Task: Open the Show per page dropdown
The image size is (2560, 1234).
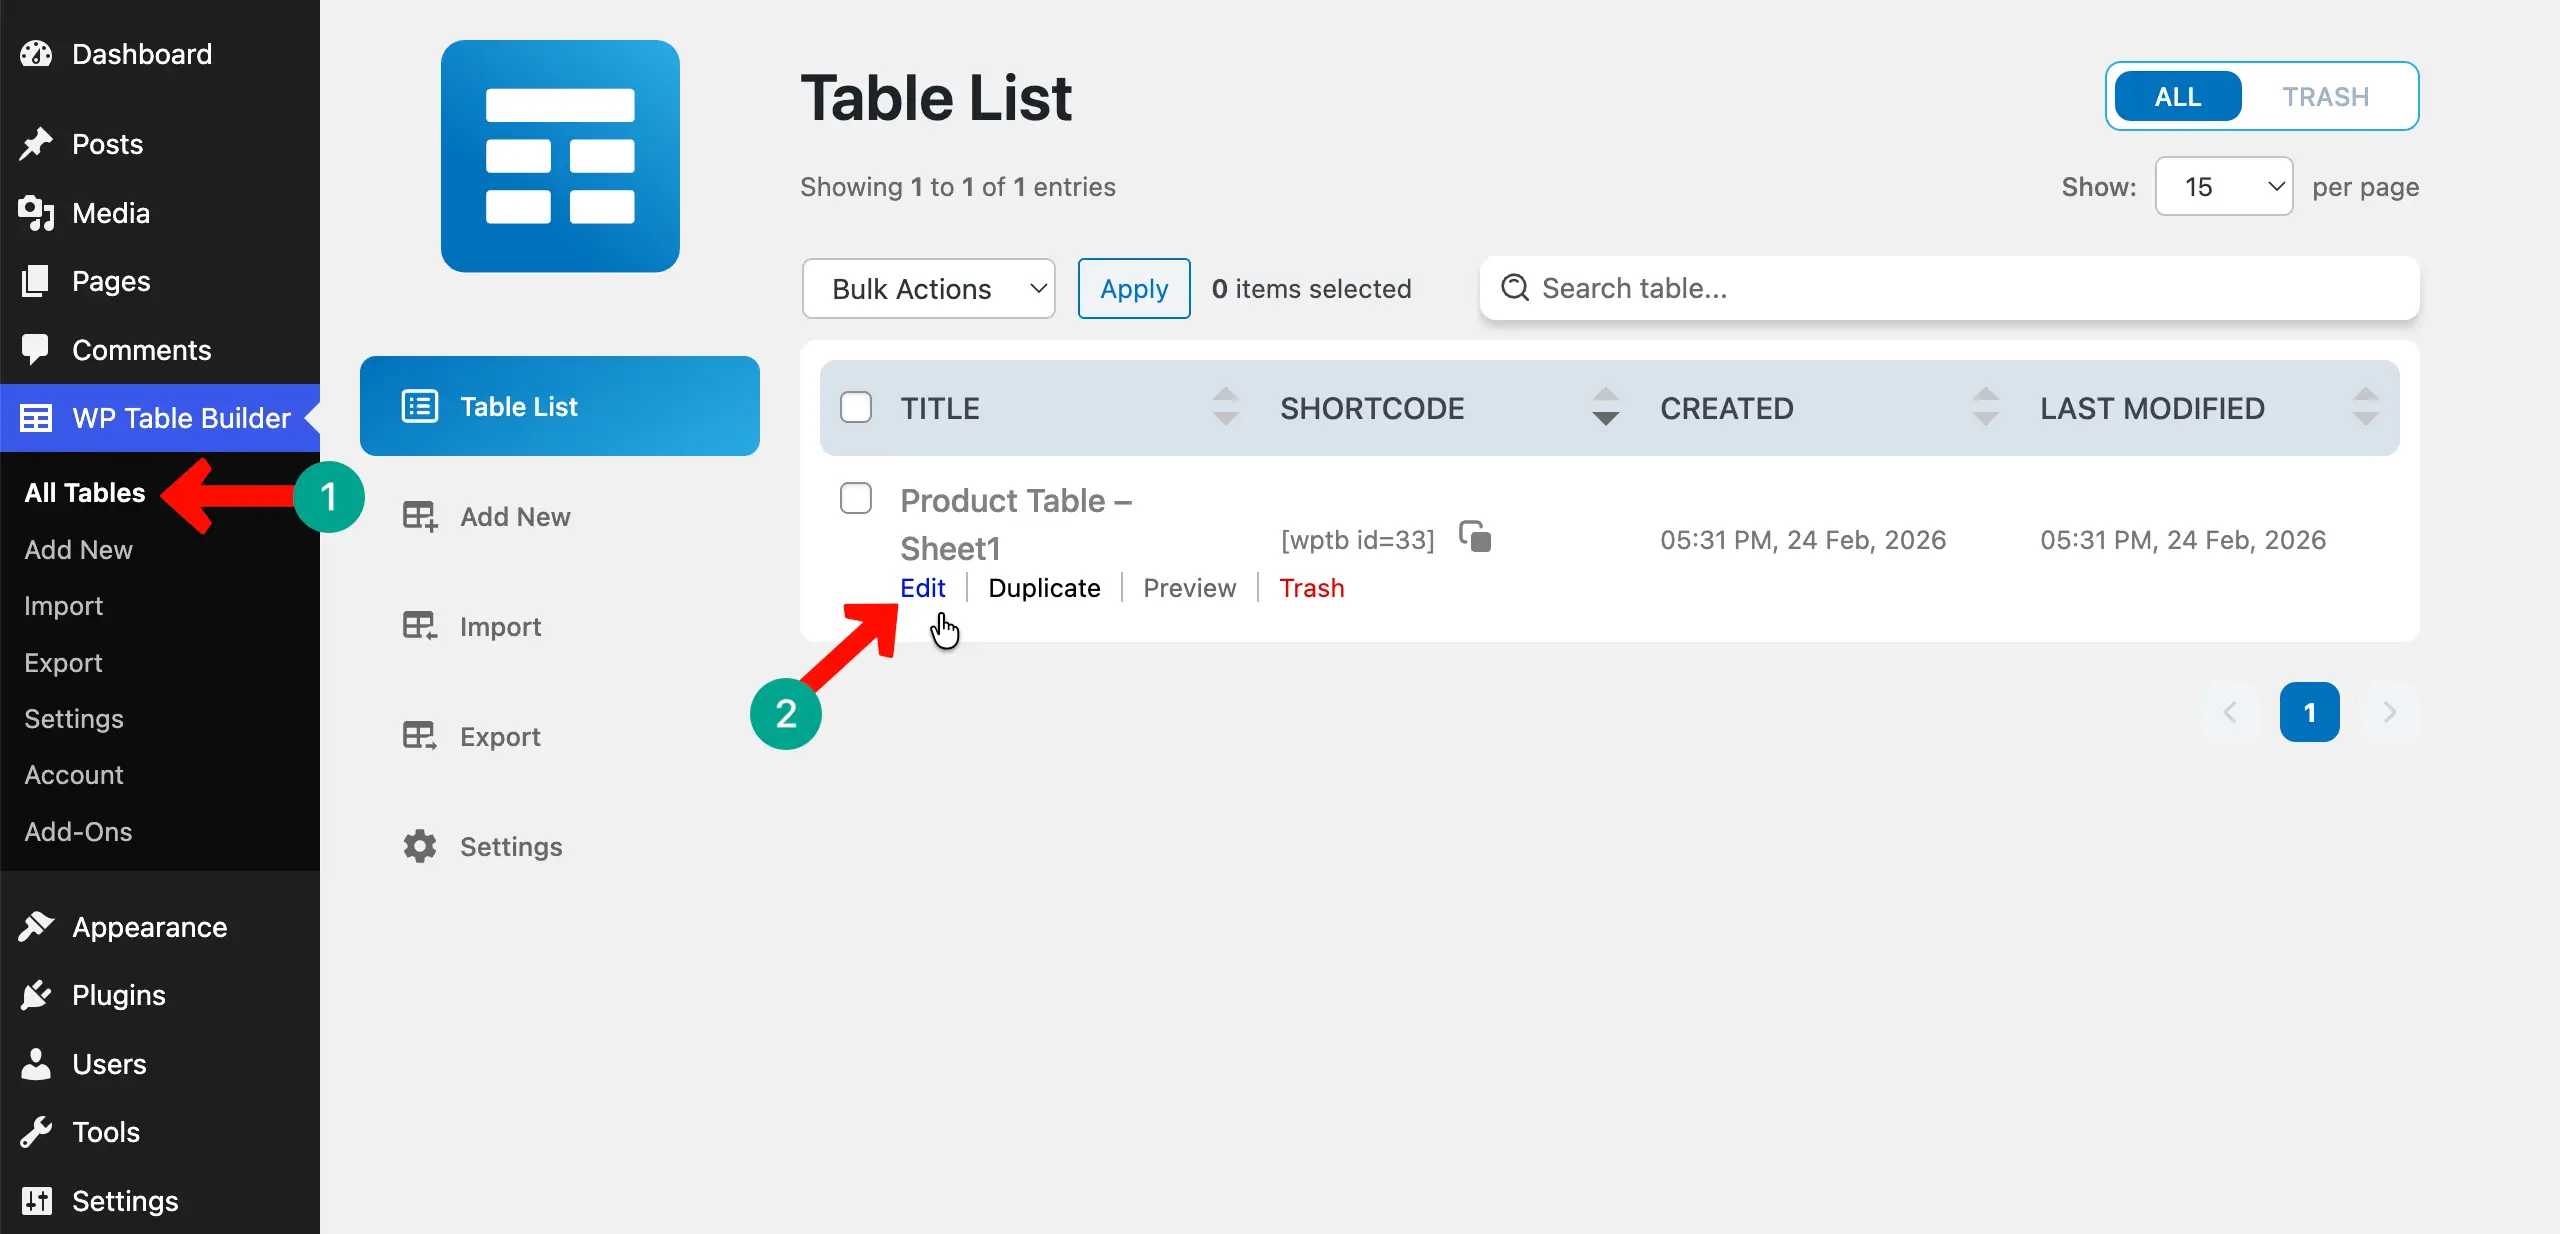Action: point(2223,187)
